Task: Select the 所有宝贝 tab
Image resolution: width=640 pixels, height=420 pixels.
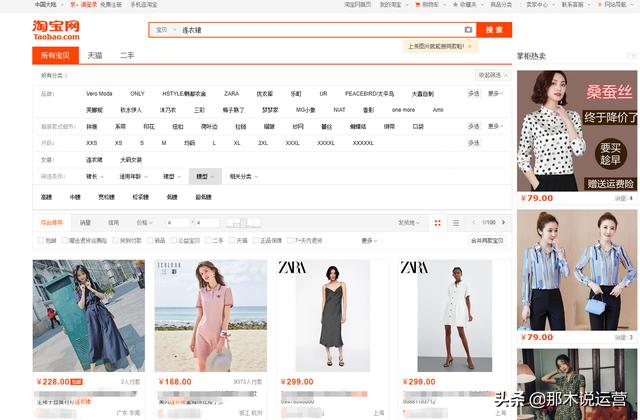Action: tap(55, 56)
